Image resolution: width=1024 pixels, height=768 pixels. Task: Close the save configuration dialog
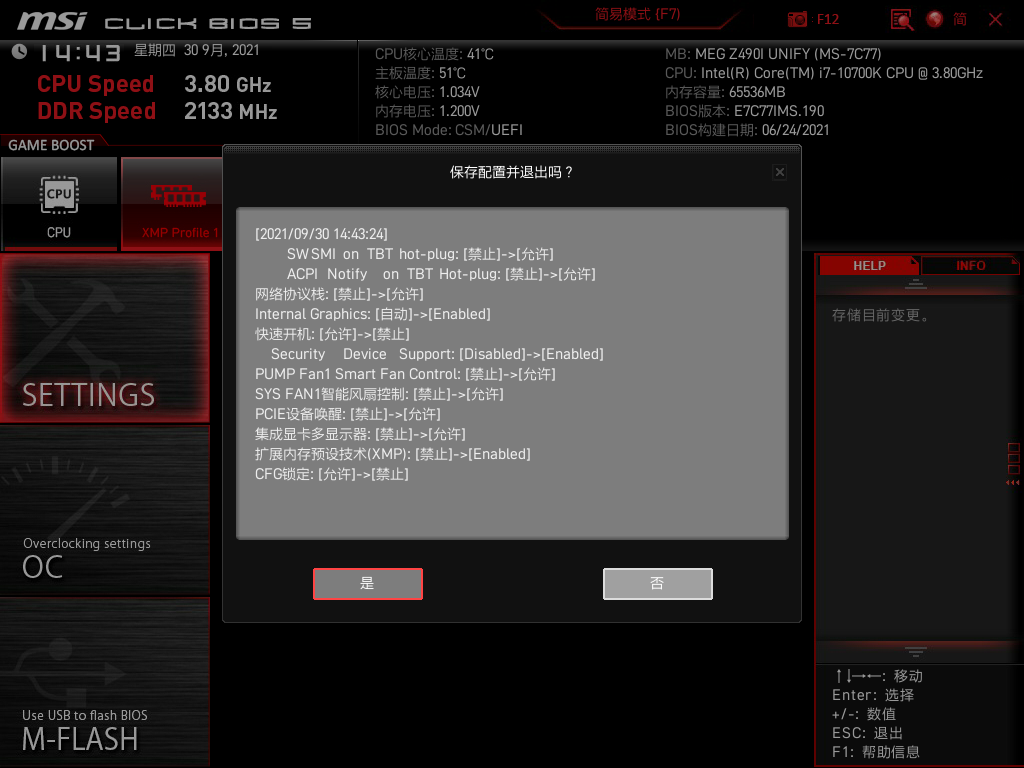pos(780,172)
